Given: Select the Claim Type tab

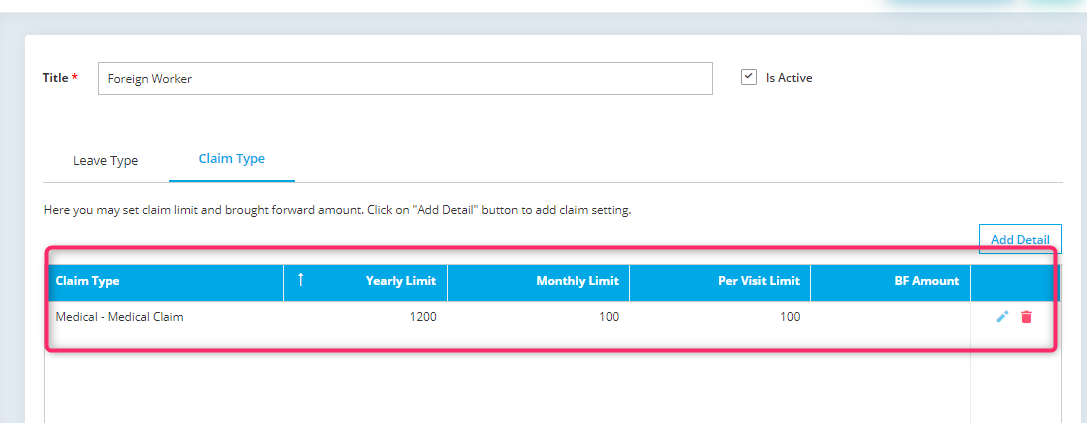Looking at the screenshot, I should coord(232,159).
